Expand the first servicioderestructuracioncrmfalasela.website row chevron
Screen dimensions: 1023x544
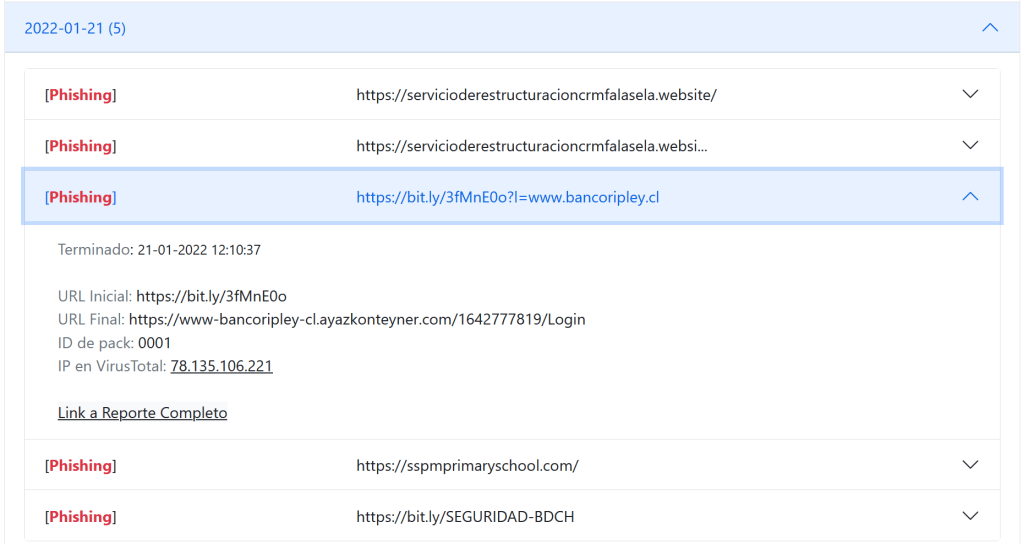(969, 94)
